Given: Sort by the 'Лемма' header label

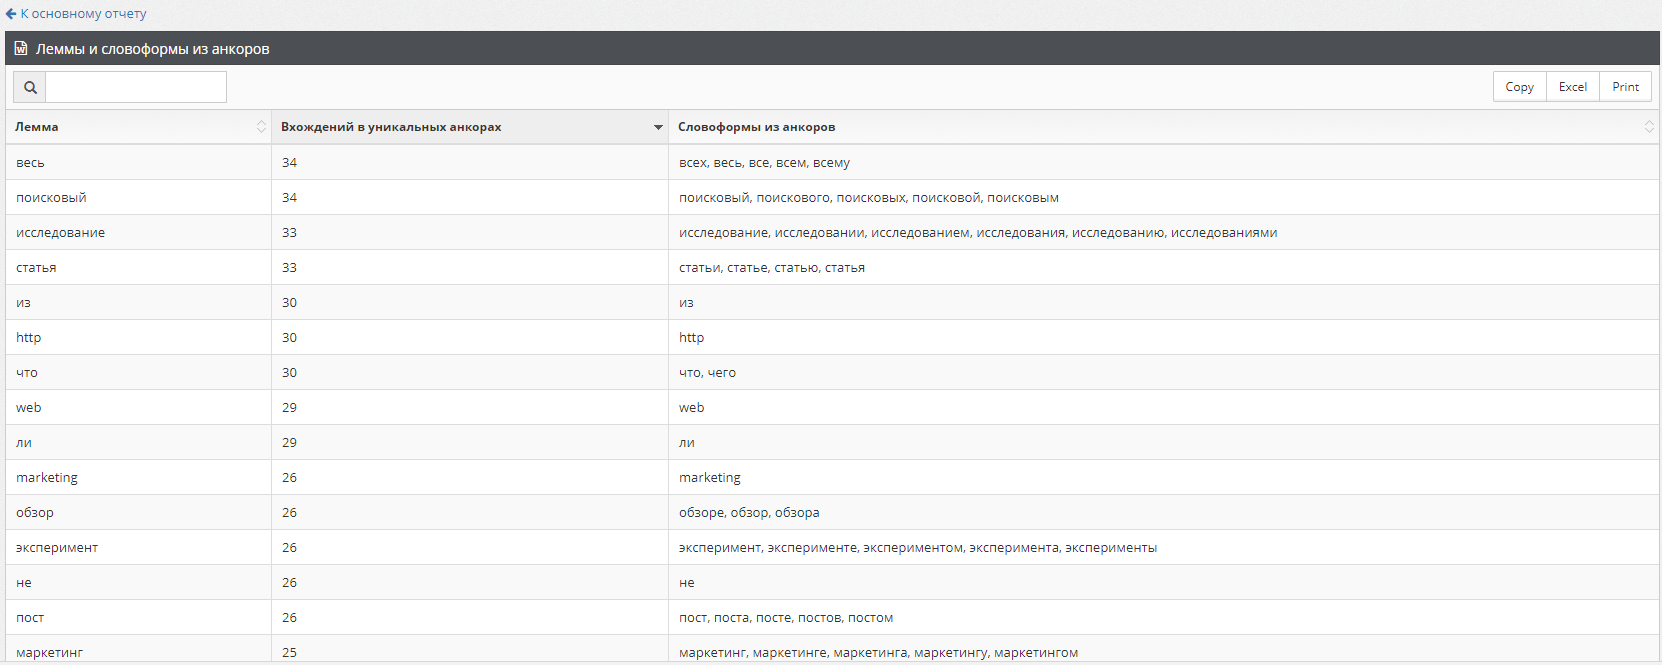Looking at the screenshot, I should [37, 127].
